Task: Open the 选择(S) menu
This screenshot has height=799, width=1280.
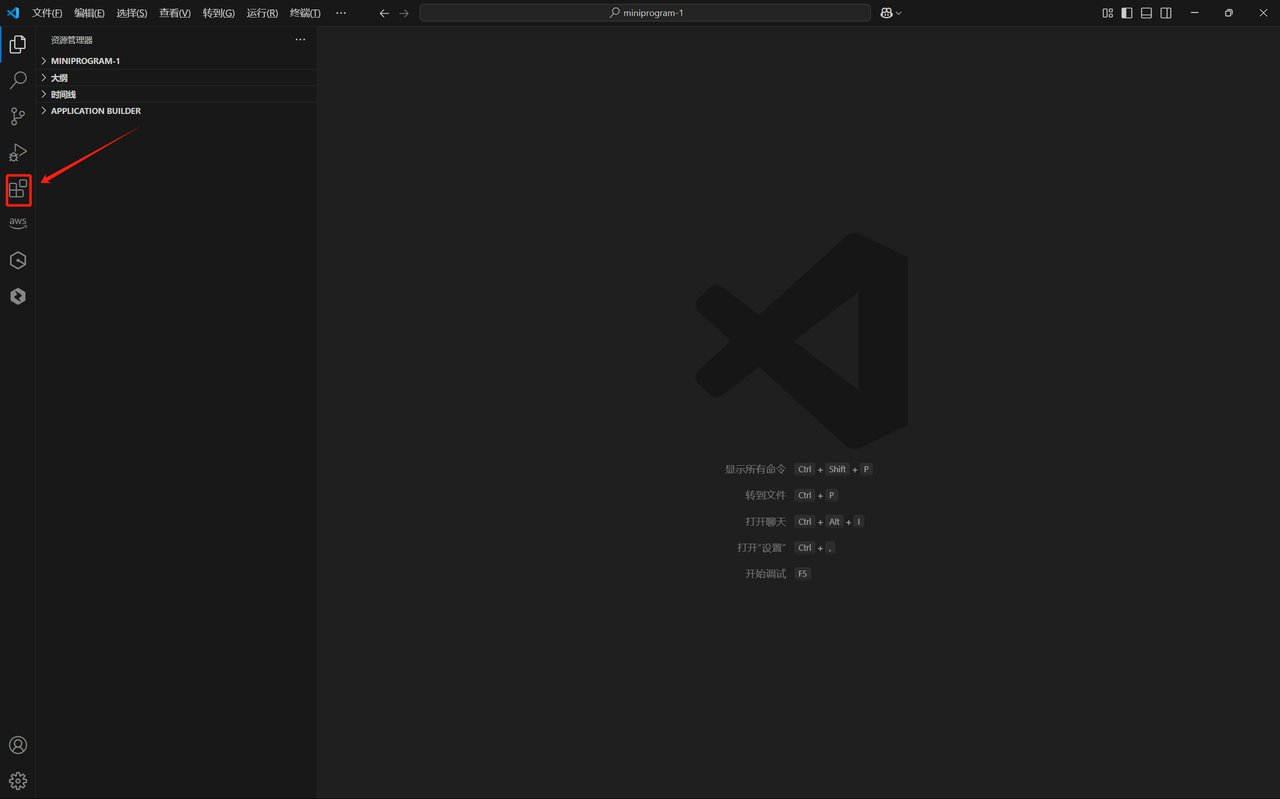Action: 131,13
